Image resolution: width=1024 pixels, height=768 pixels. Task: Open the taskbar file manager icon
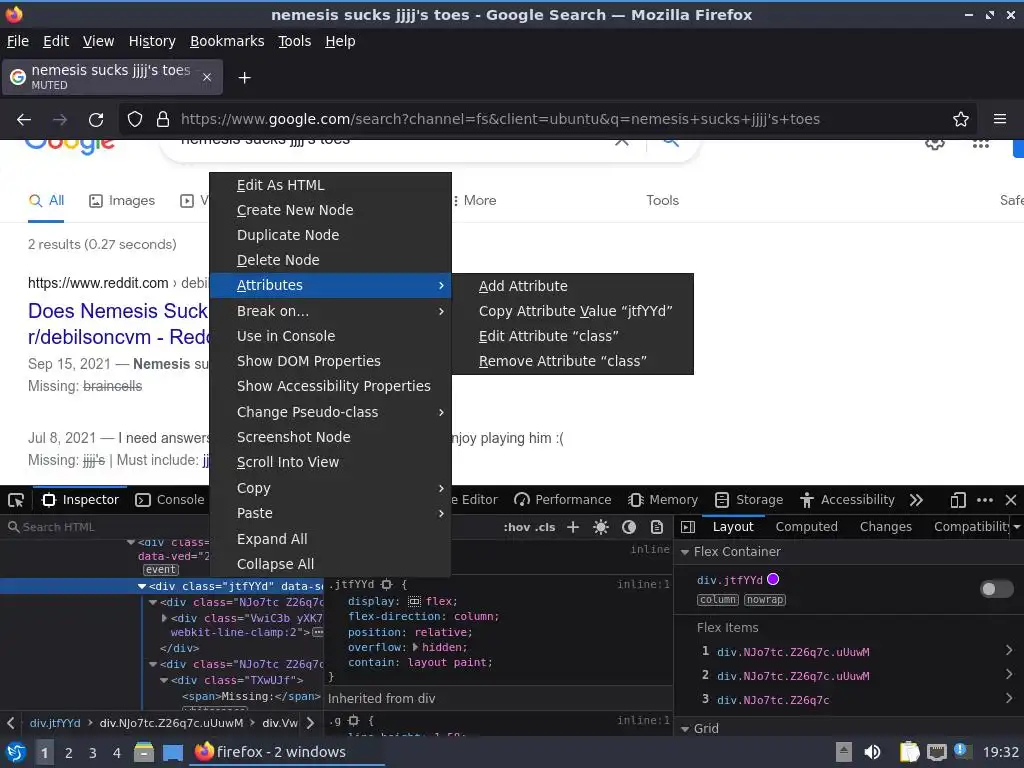(x=144, y=752)
